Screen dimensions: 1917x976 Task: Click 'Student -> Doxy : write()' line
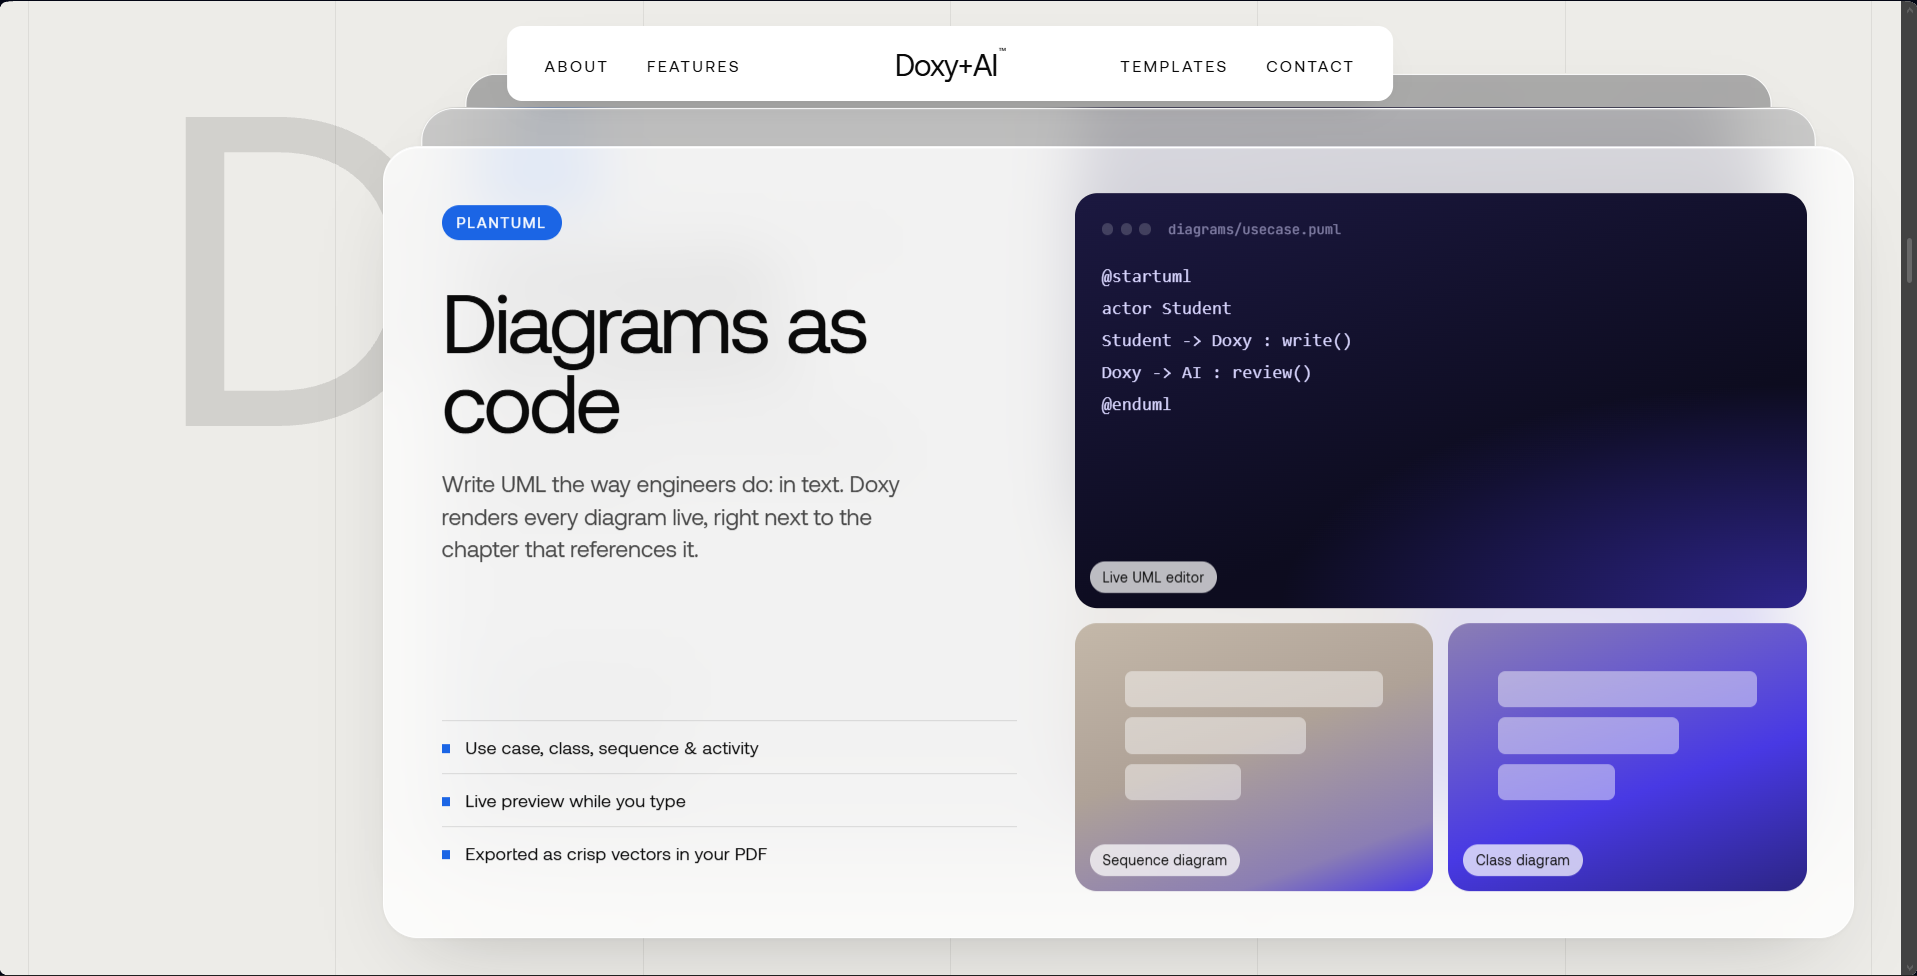[1226, 340]
